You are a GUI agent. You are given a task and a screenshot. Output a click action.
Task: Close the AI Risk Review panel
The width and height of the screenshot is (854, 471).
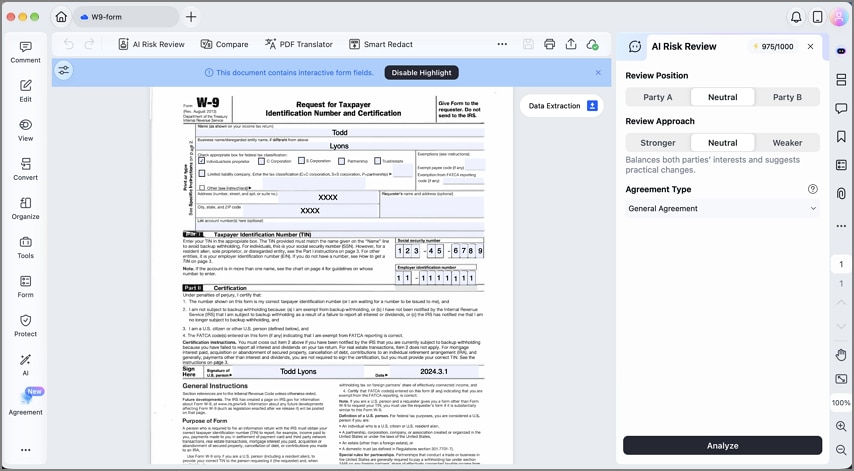tap(810, 46)
